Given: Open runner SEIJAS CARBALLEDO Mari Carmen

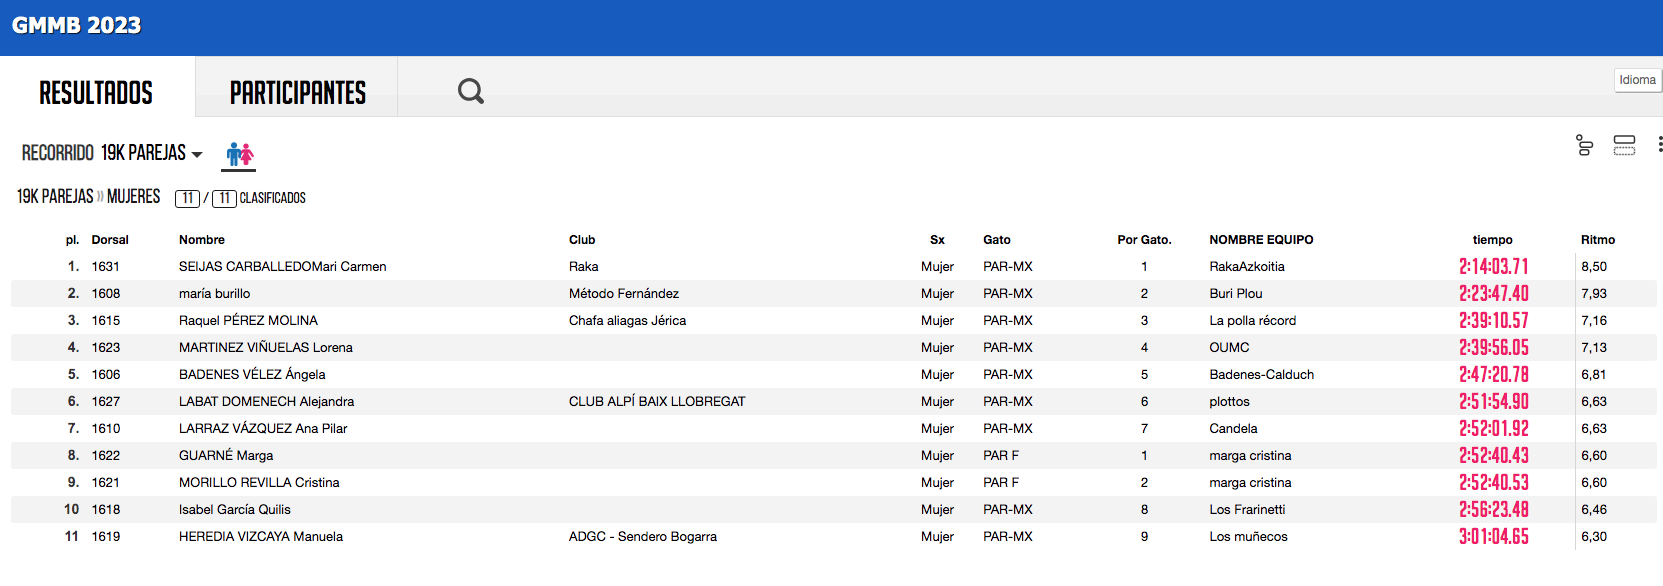Looking at the screenshot, I should [282, 267].
